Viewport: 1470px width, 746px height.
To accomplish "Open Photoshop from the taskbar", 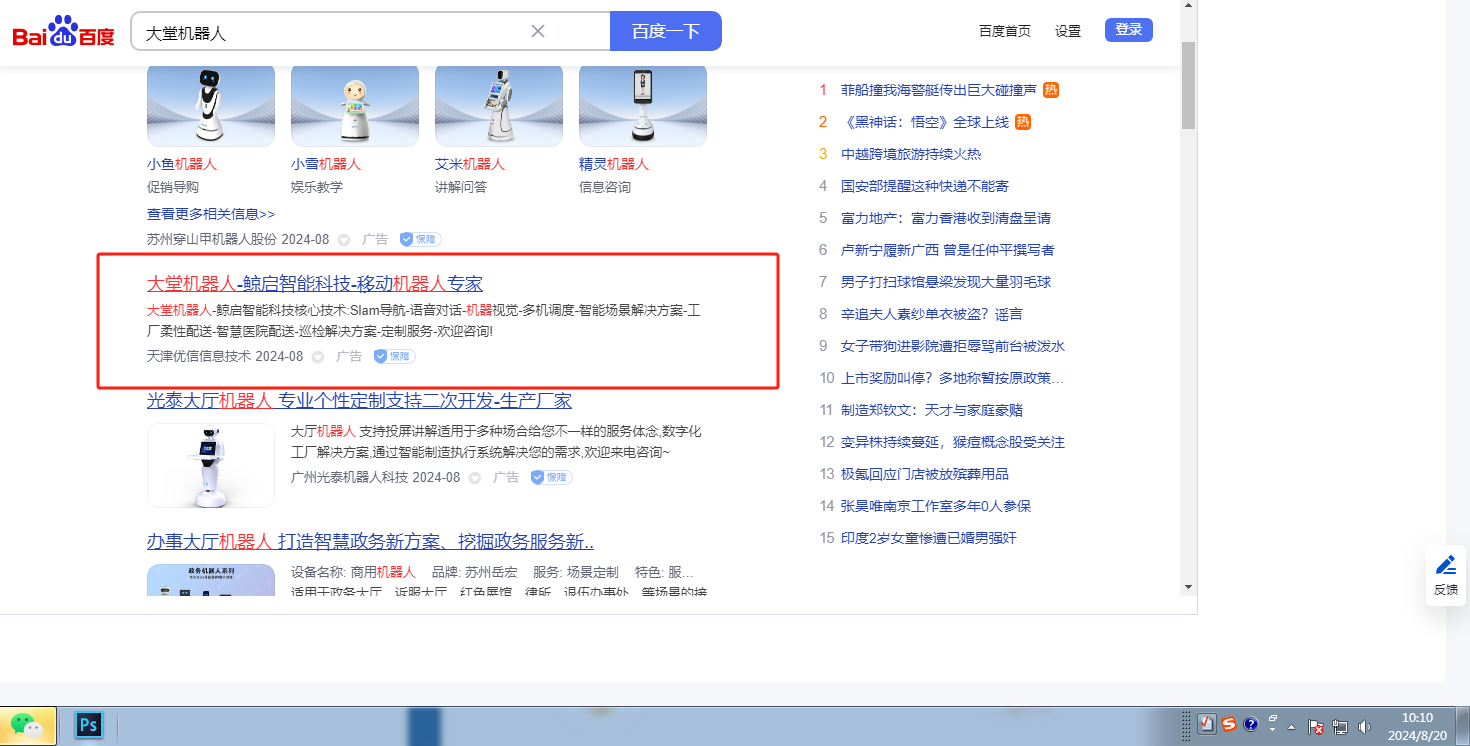I will [89, 725].
